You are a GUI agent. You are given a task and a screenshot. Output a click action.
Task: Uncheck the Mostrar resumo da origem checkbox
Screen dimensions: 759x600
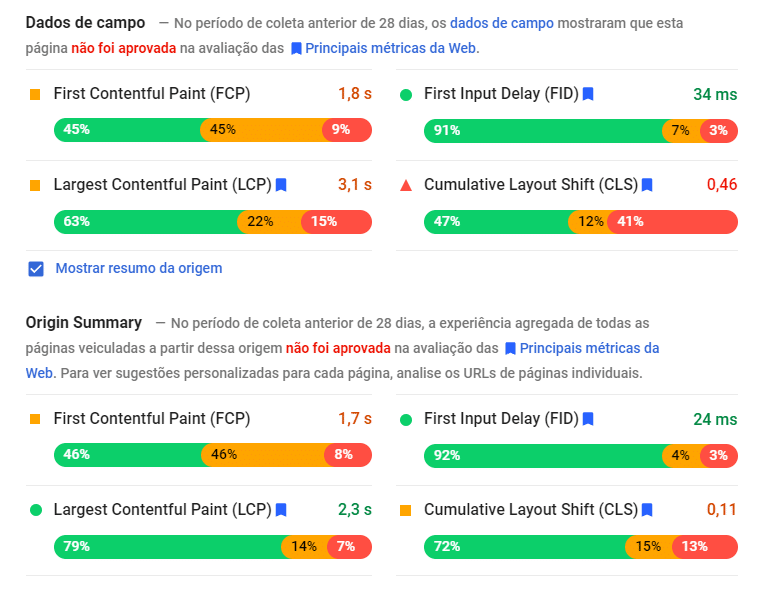click(x=36, y=268)
